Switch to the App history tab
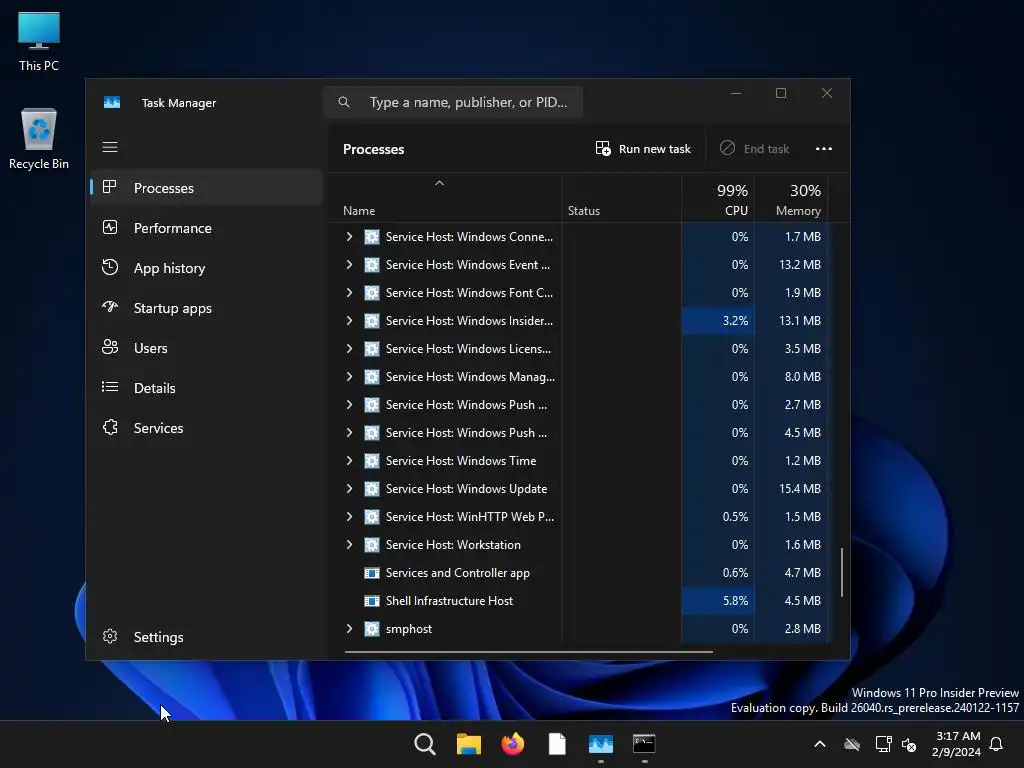 coord(206,268)
